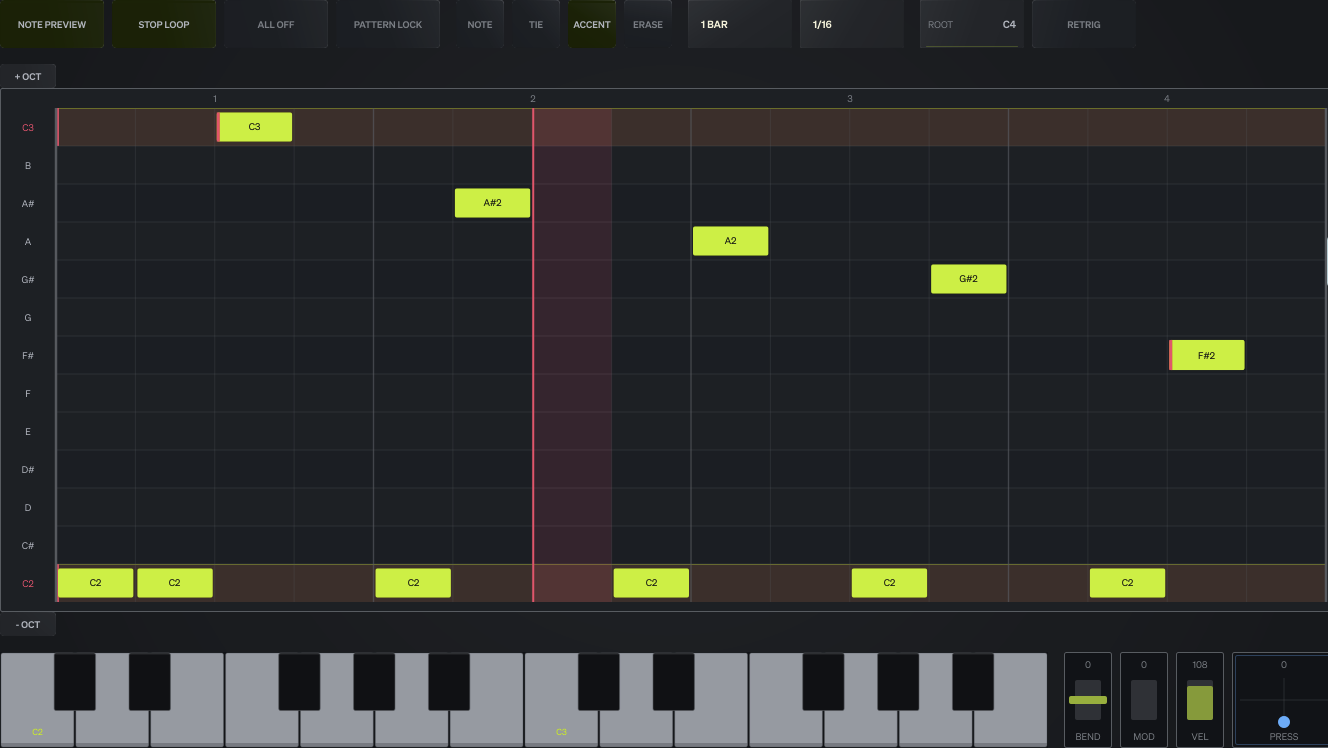Enable PATTERN LOCK
This screenshot has width=1328, height=748.
388,24
